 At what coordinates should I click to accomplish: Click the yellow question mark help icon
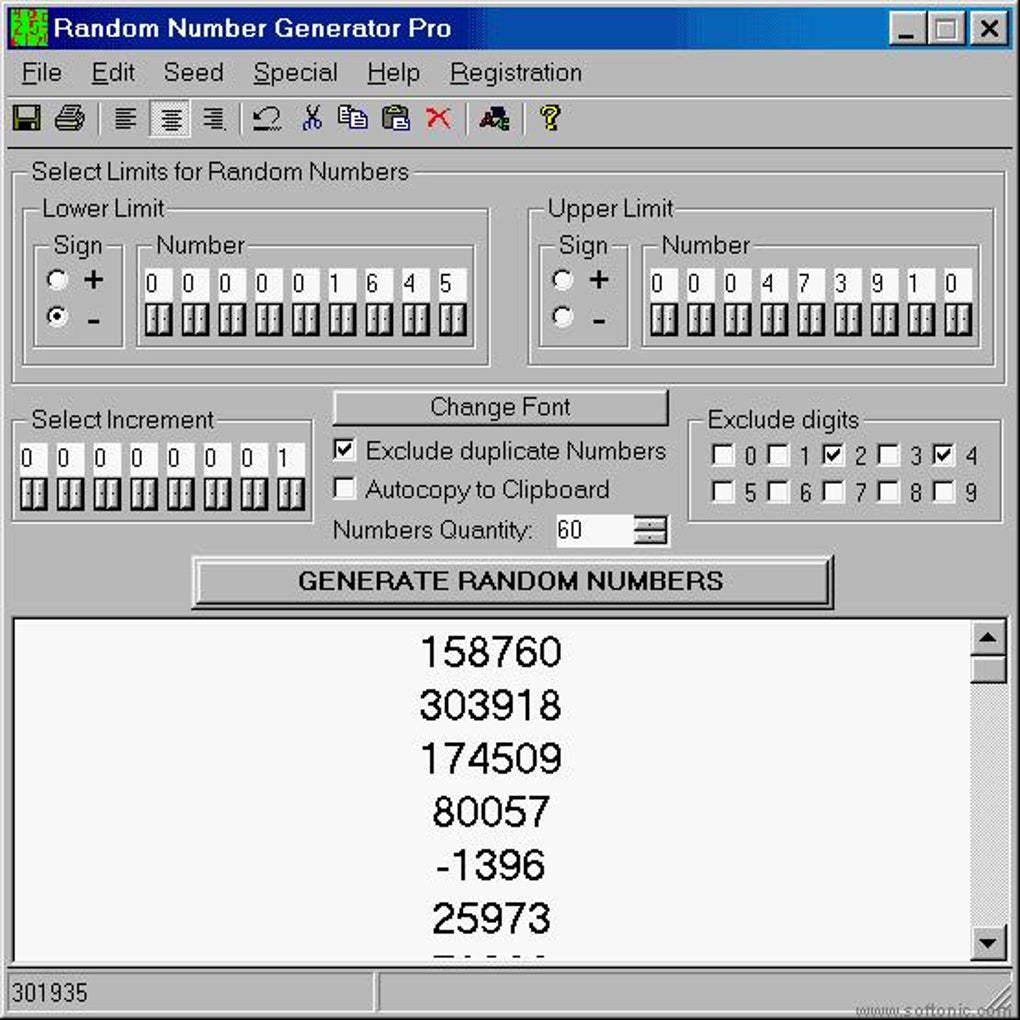[550, 118]
